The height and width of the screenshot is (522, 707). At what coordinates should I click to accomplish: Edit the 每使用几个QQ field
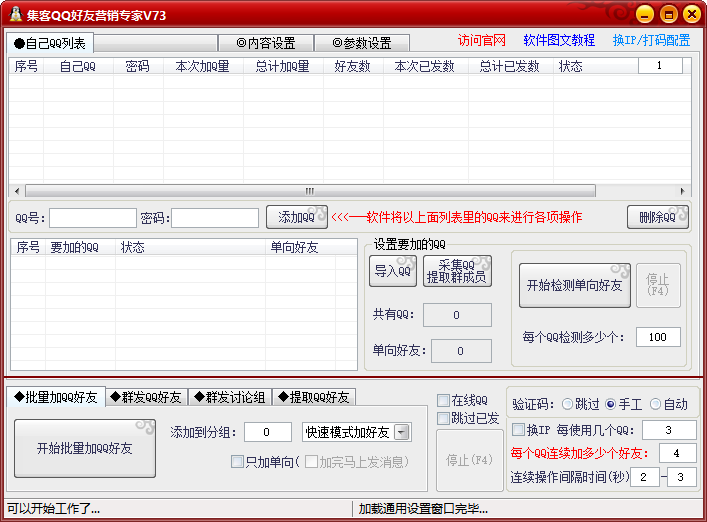[669, 430]
